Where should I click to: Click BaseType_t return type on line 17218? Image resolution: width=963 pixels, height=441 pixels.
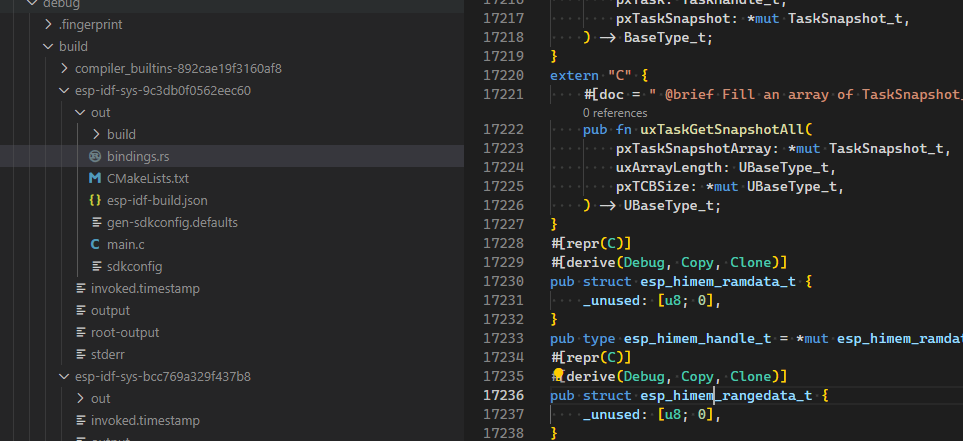click(x=665, y=37)
